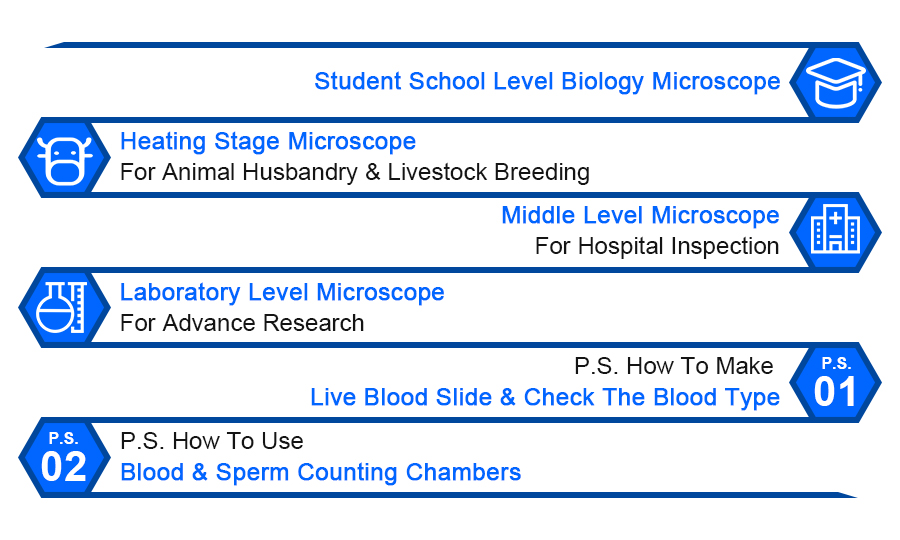Open the Heating Stage Microscope heading
Screen dimensions: 900x540
[x=268, y=141]
